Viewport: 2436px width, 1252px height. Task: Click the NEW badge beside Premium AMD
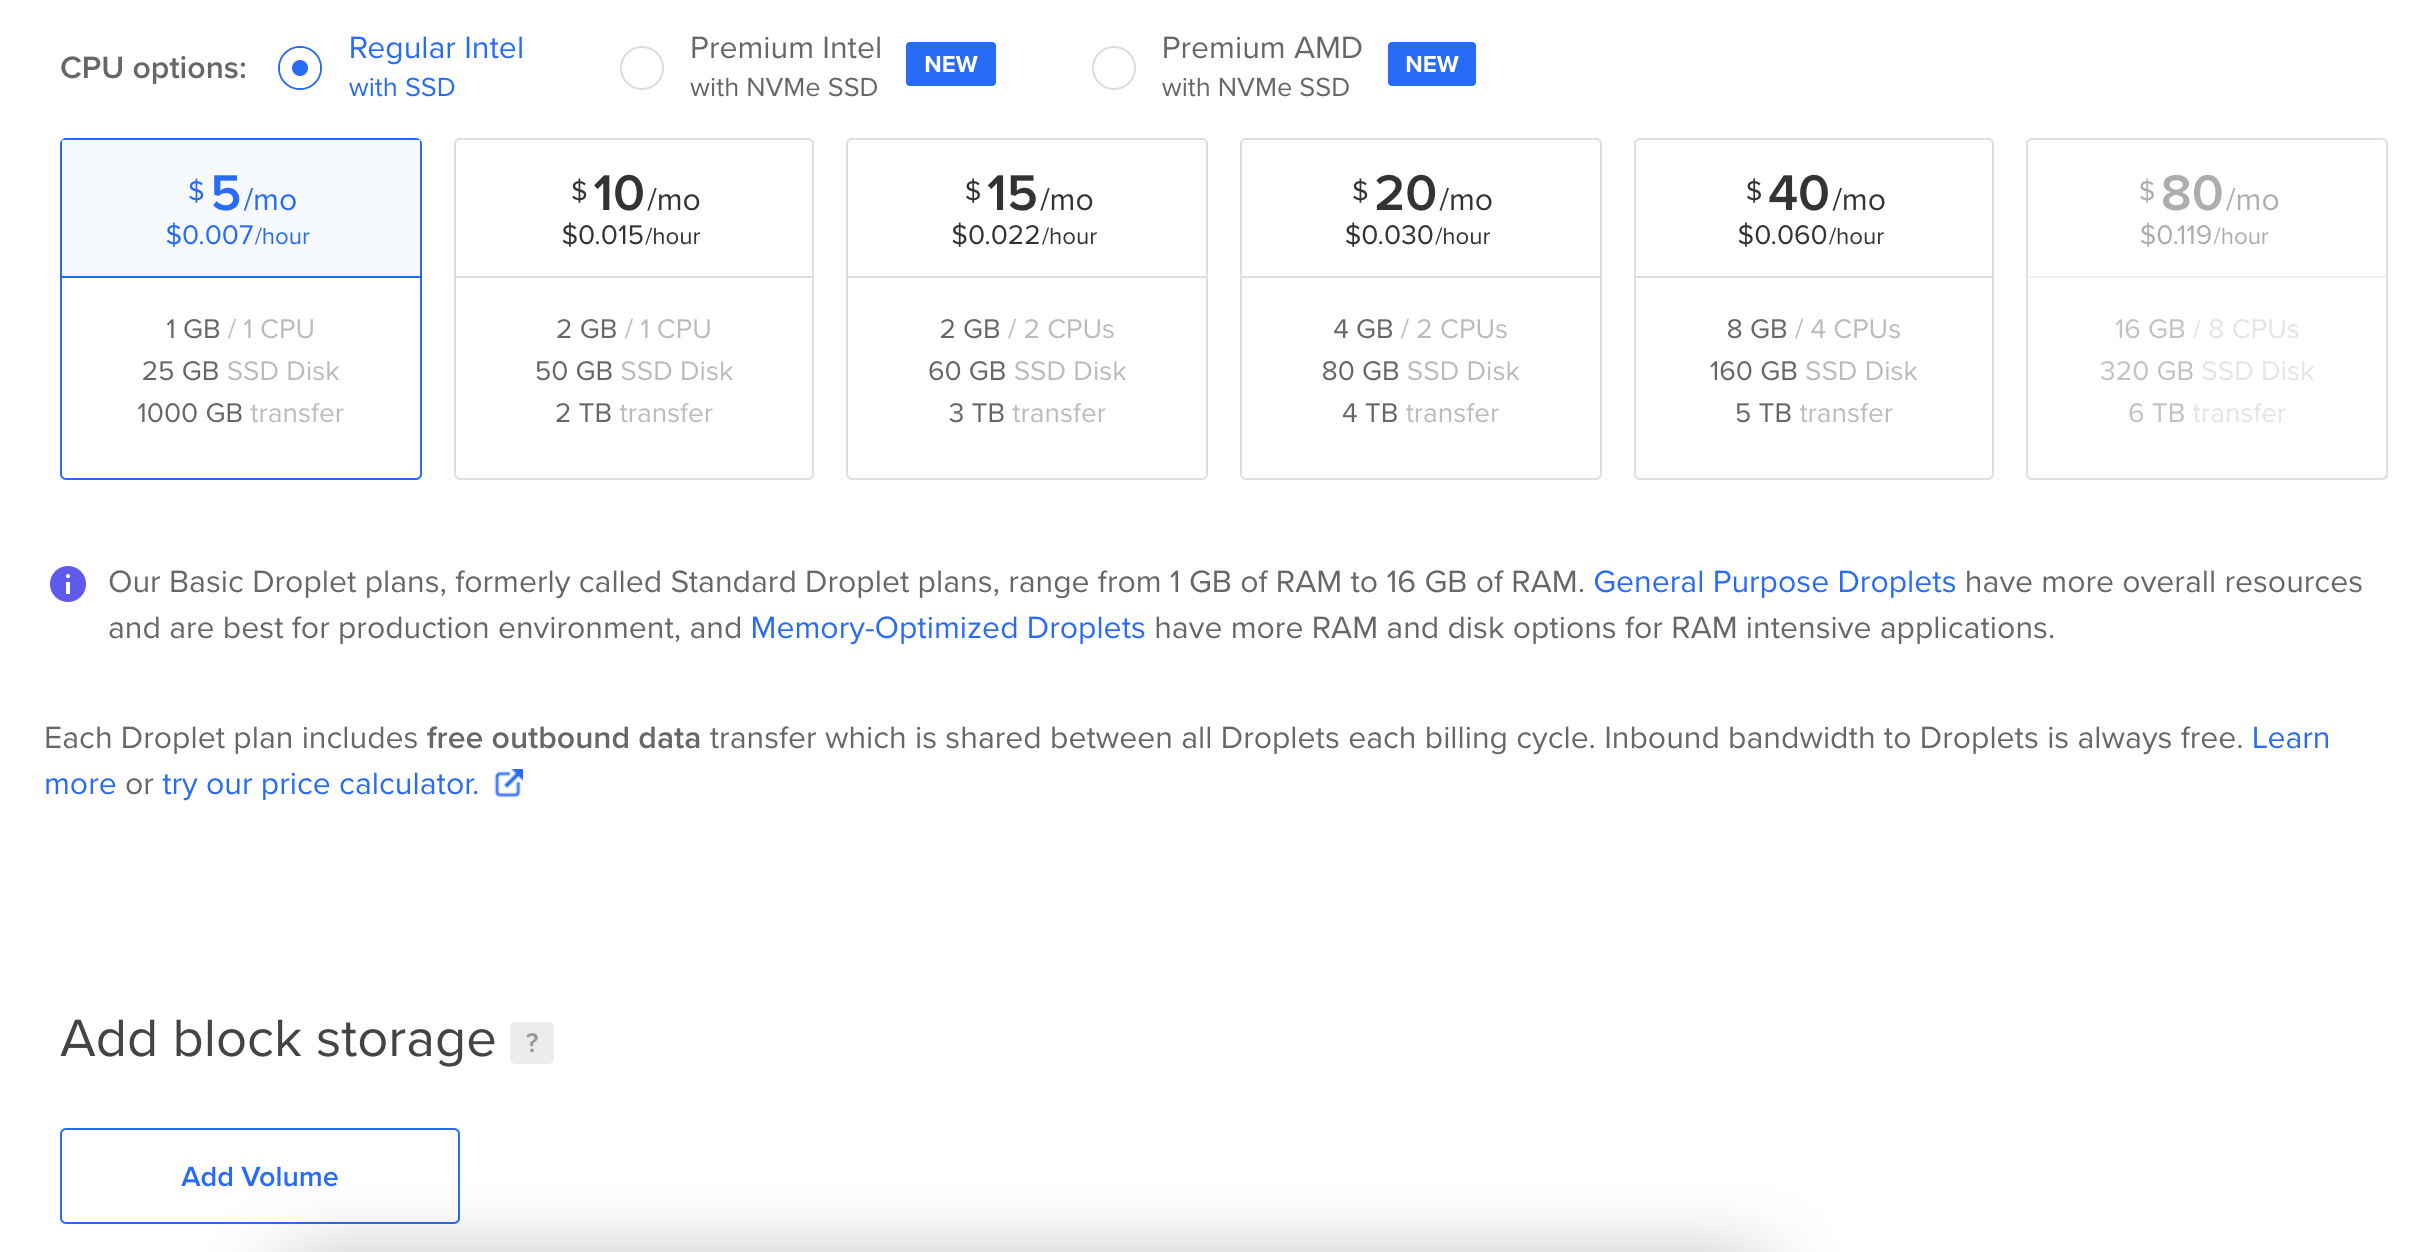pos(1431,64)
